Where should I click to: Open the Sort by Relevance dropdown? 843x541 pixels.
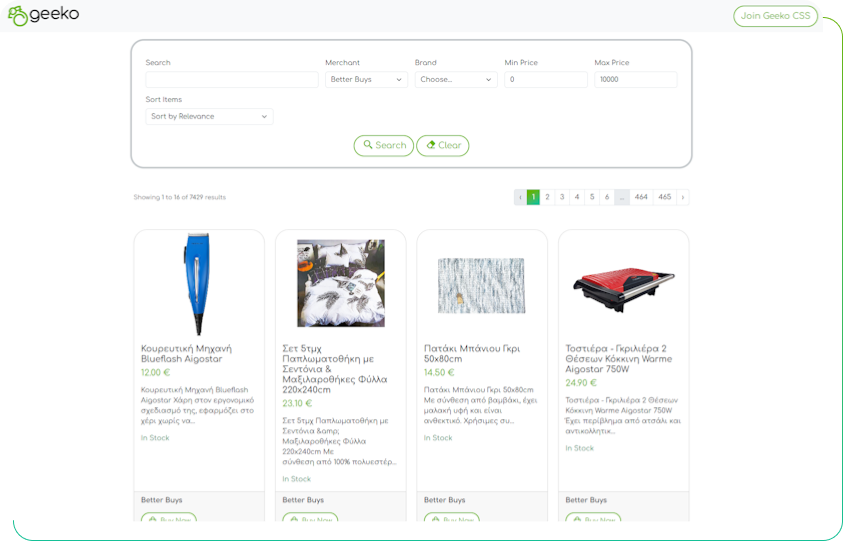[209, 117]
